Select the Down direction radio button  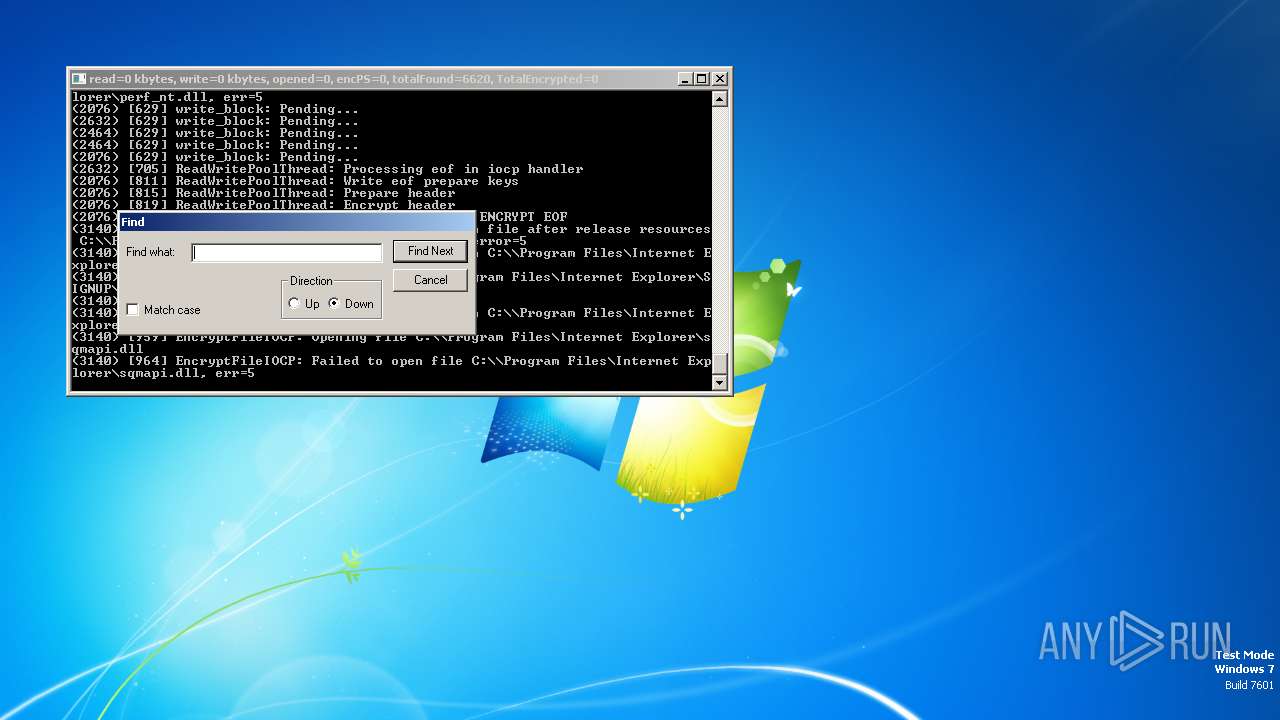click(x=334, y=304)
